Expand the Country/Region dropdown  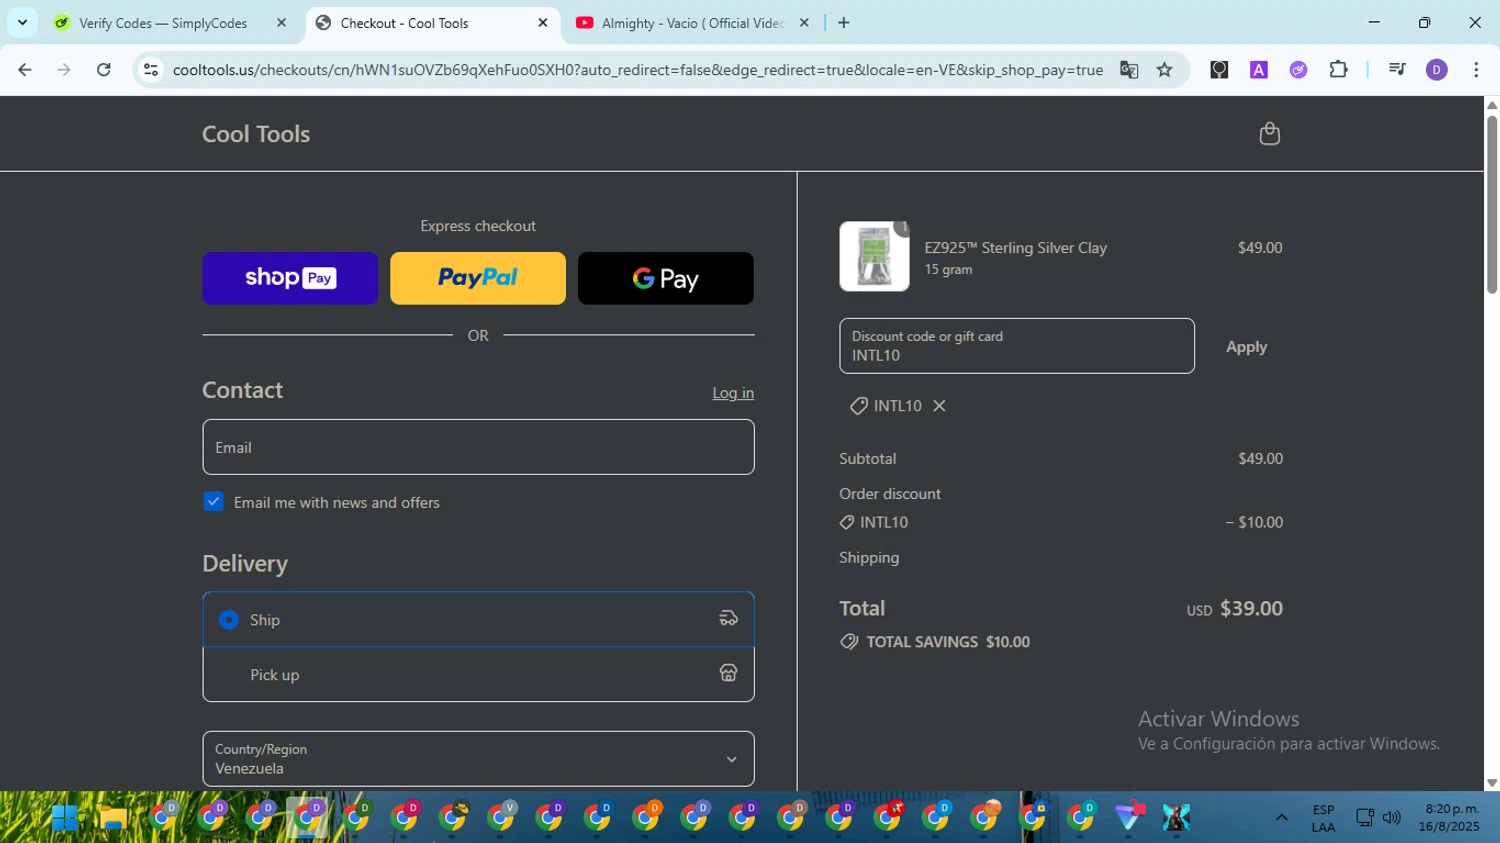point(478,759)
